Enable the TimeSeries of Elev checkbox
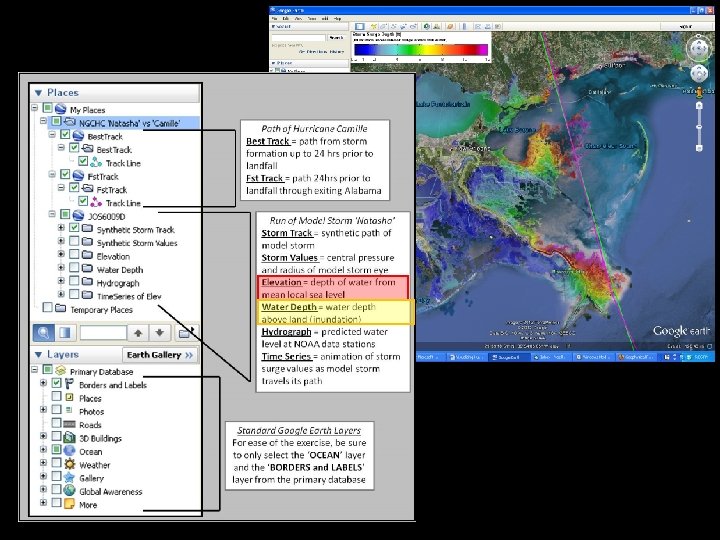Image resolution: width=720 pixels, height=540 pixels. pos(74,295)
